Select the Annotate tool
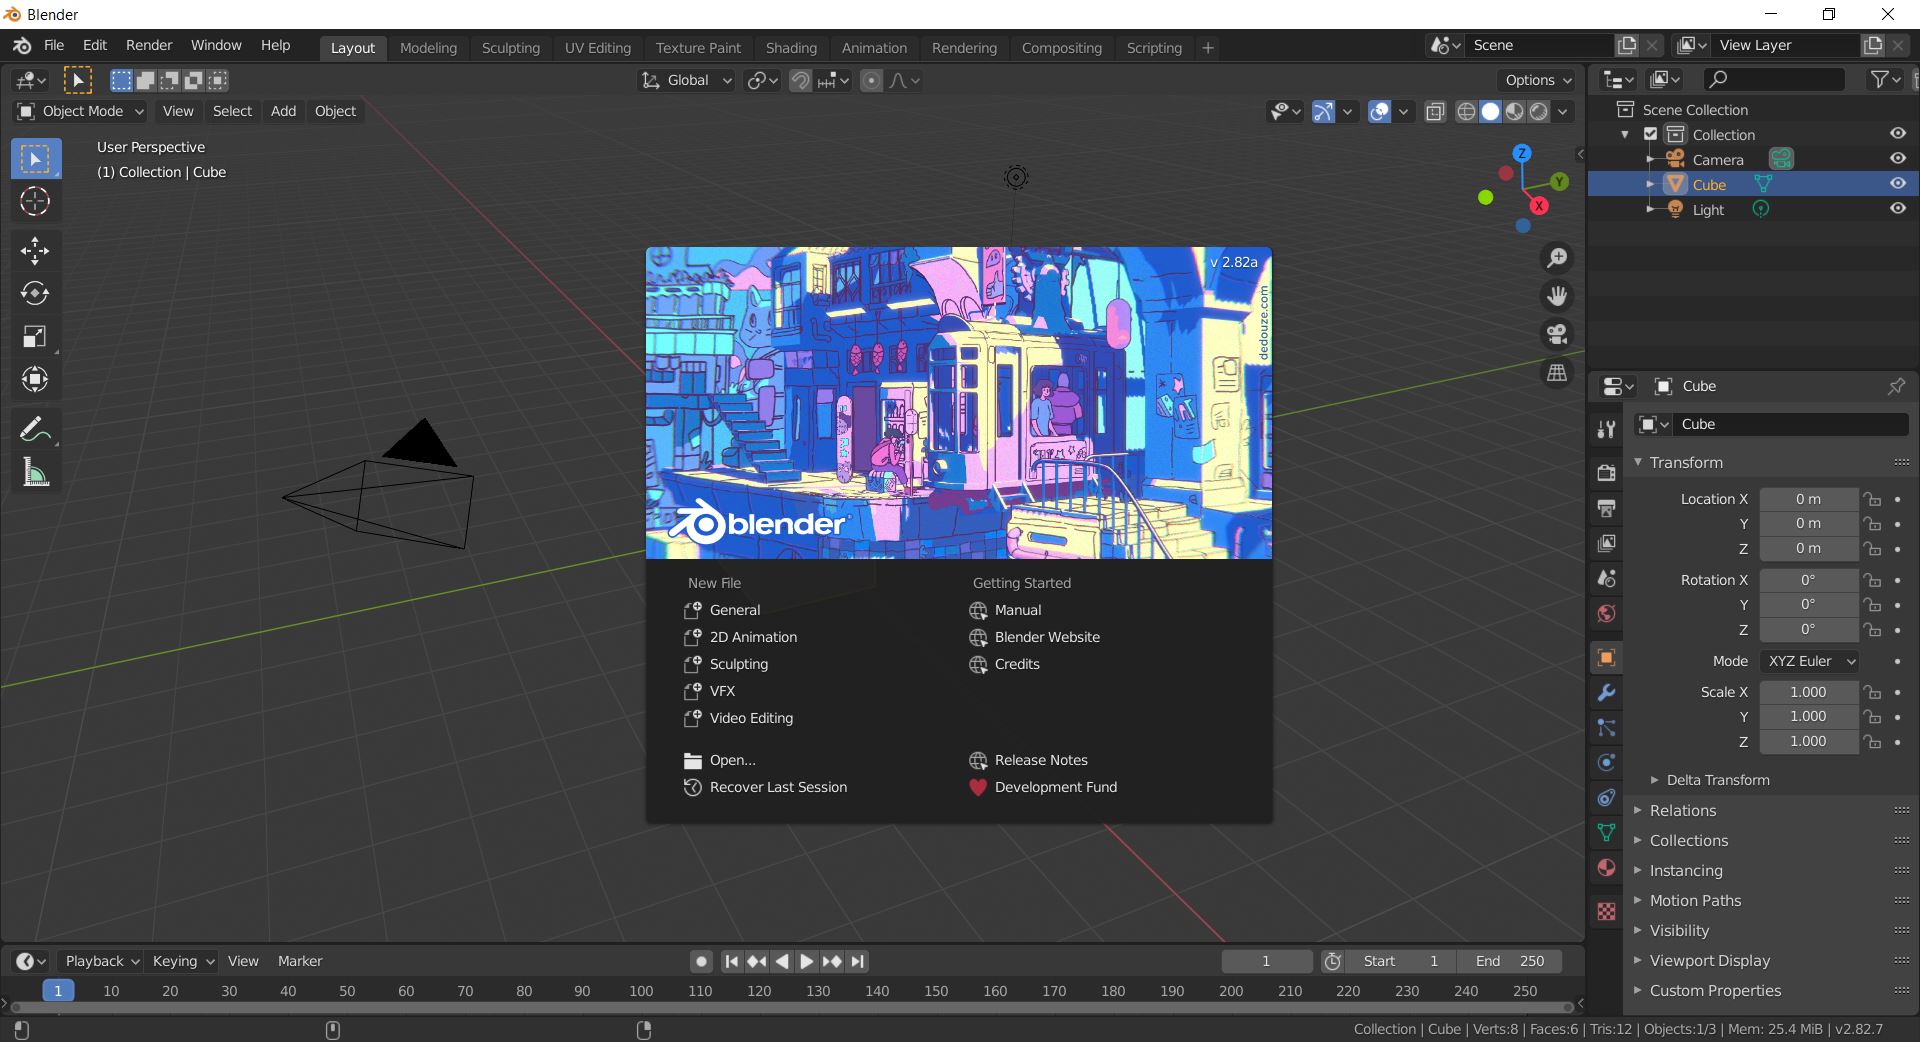This screenshot has width=1920, height=1042. [35, 429]
